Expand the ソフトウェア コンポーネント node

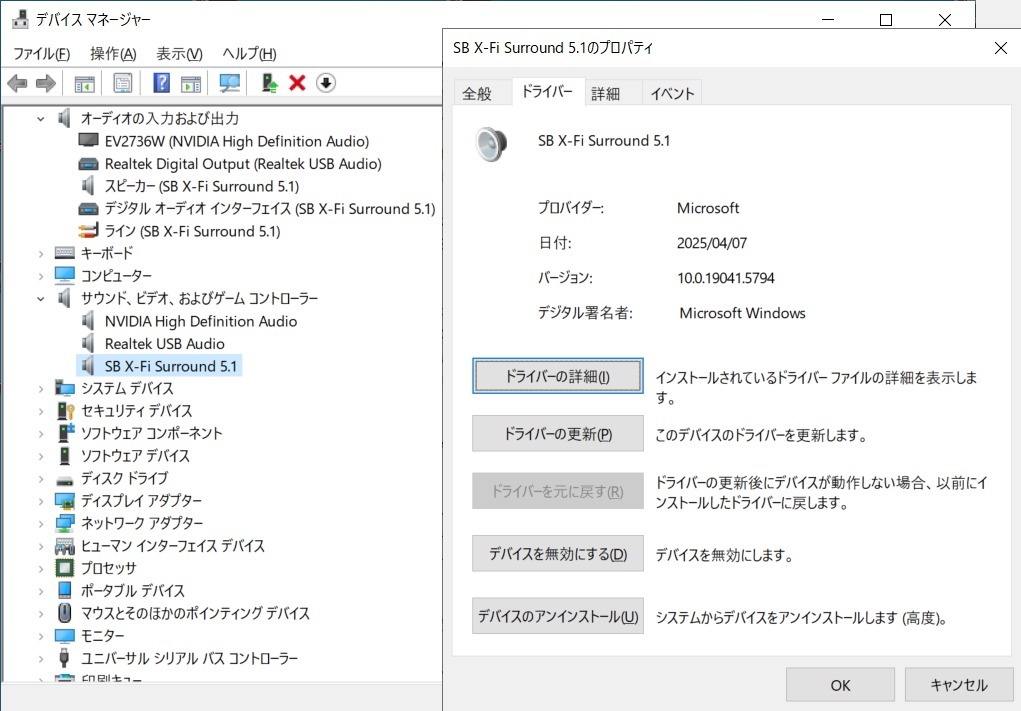[x=41, y=434]
